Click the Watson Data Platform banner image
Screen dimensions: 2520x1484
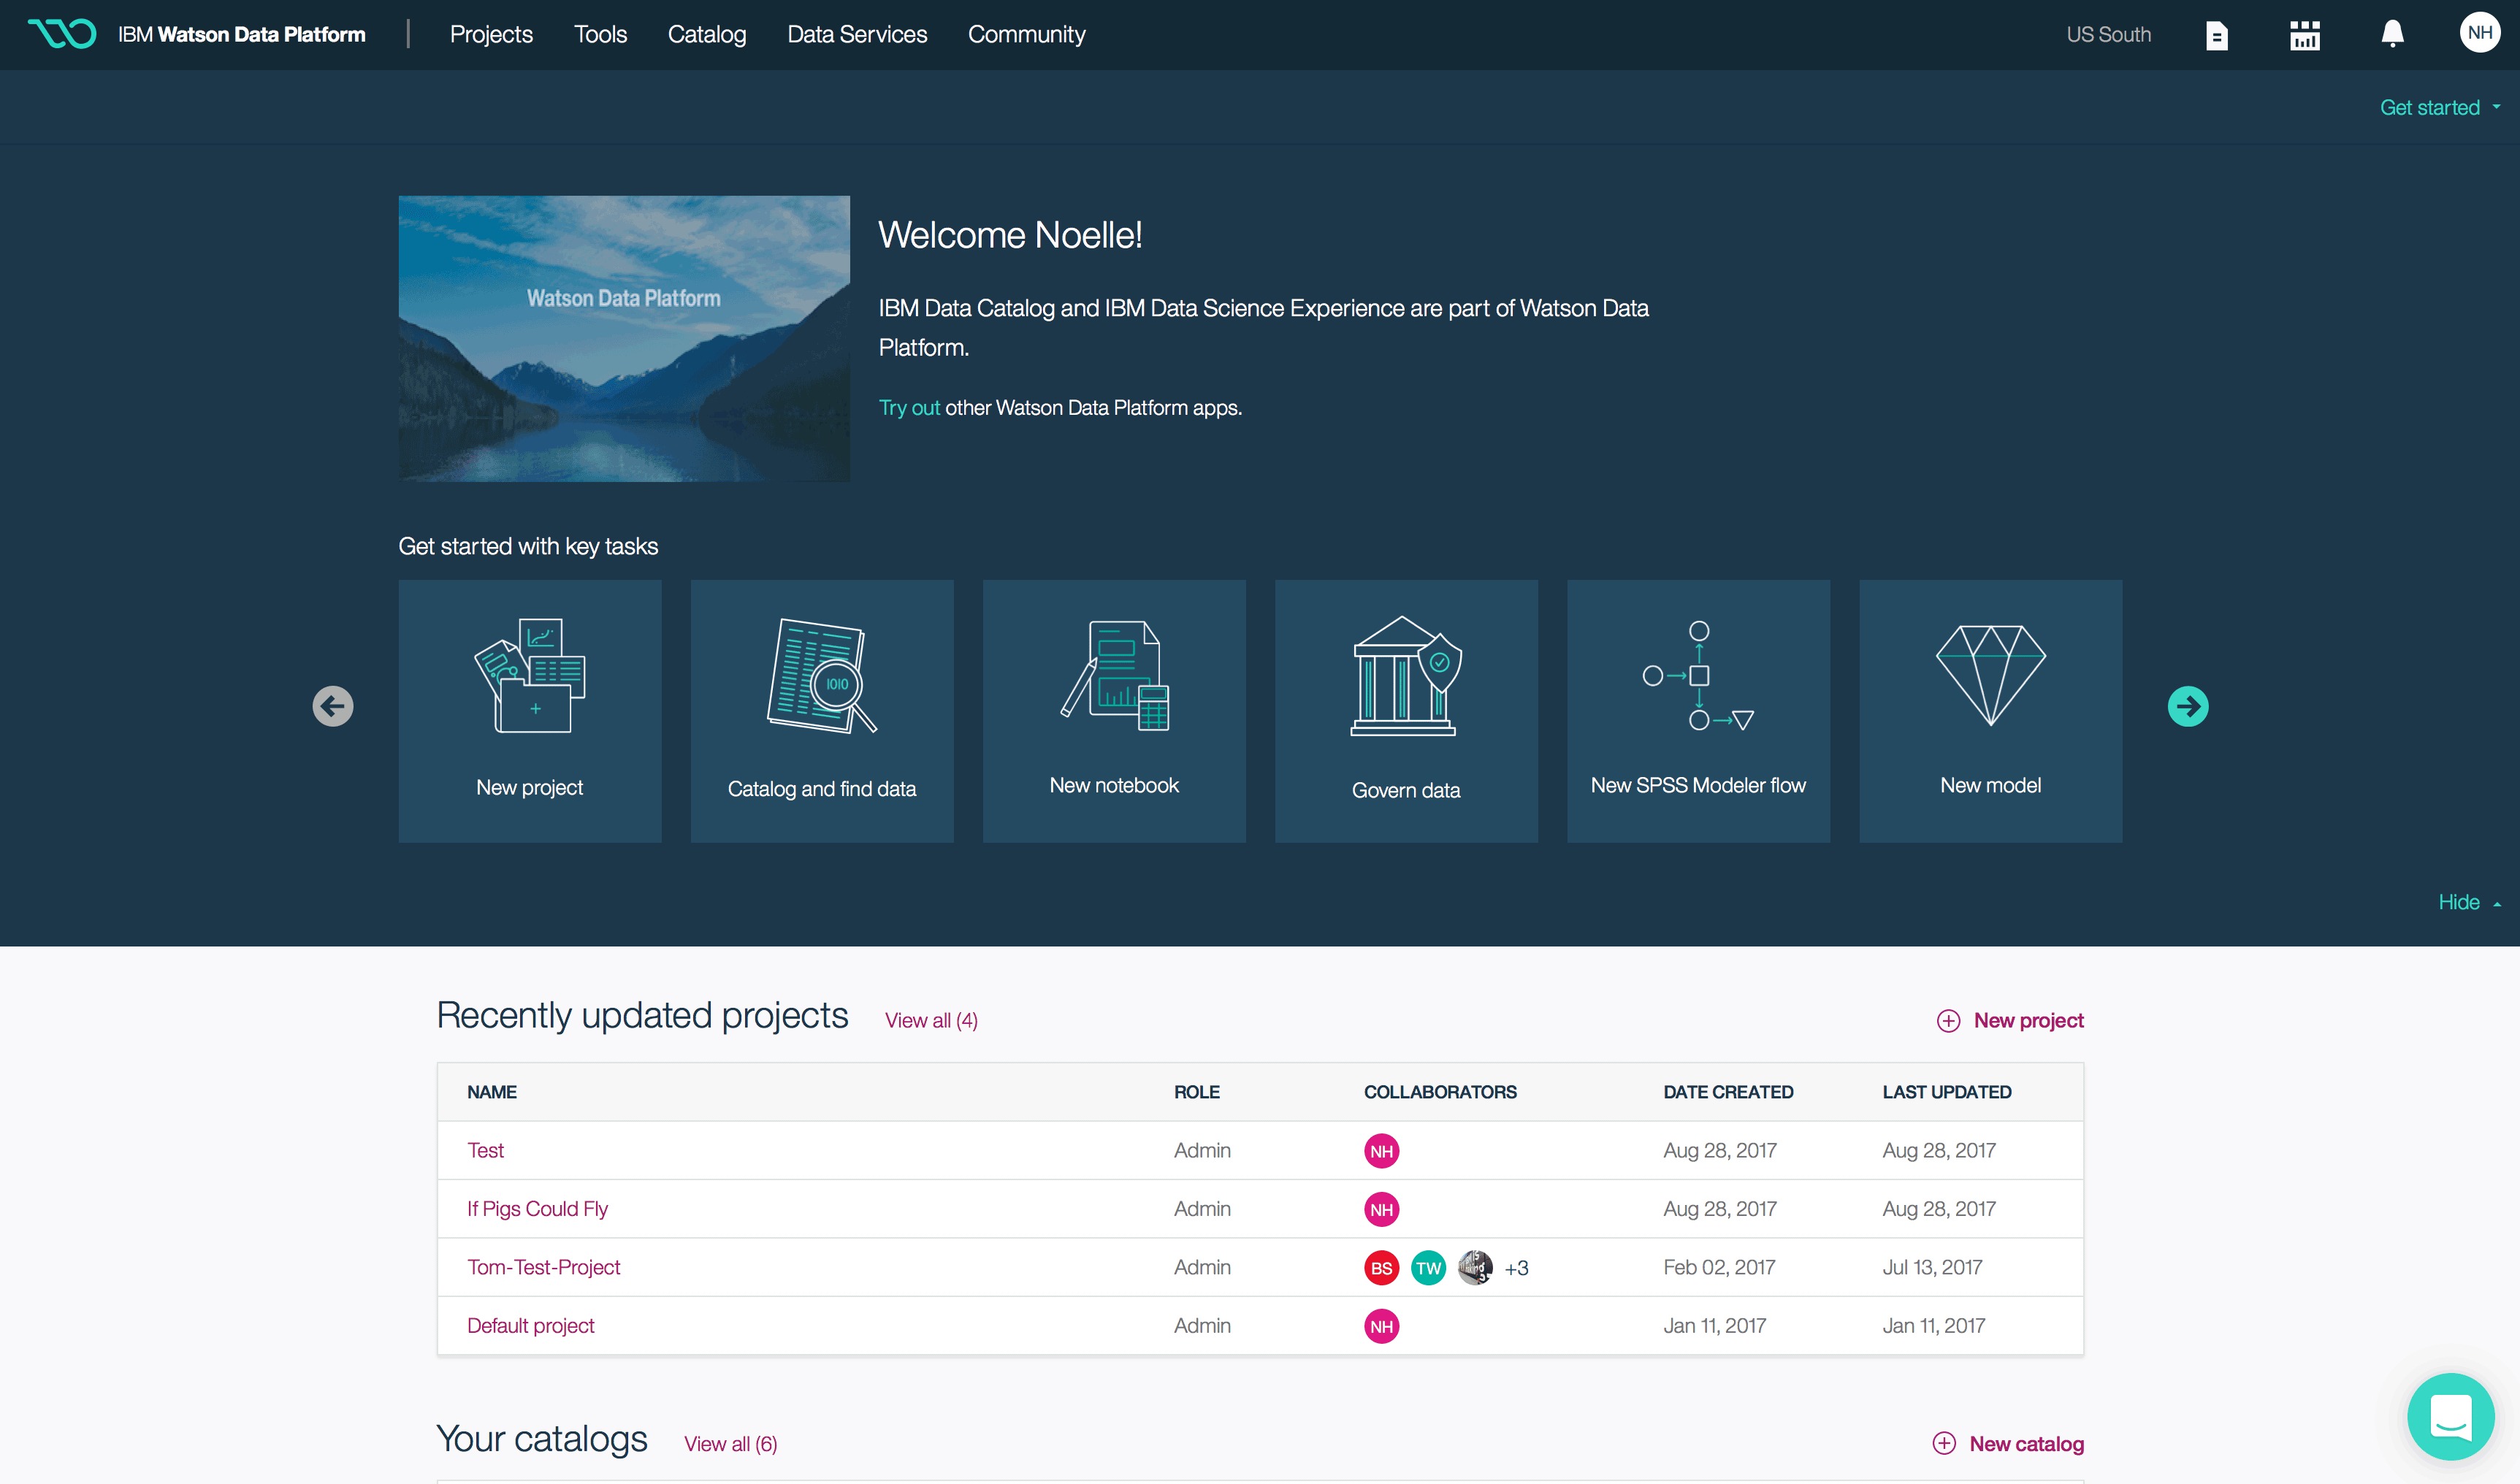[x=624, y=338]
